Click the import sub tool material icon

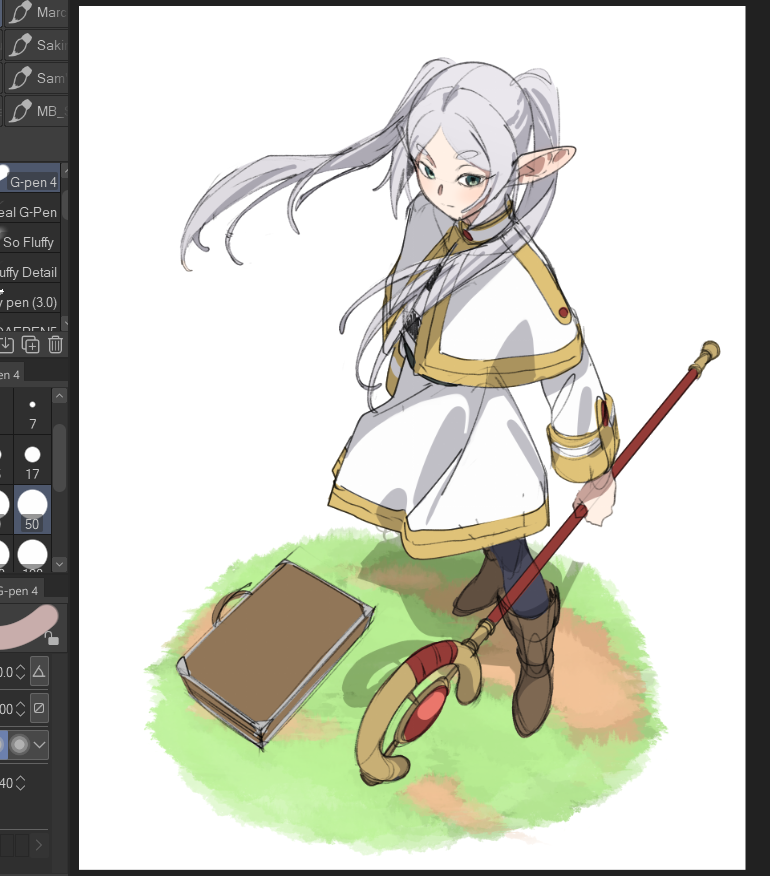(x=7, y=345)
